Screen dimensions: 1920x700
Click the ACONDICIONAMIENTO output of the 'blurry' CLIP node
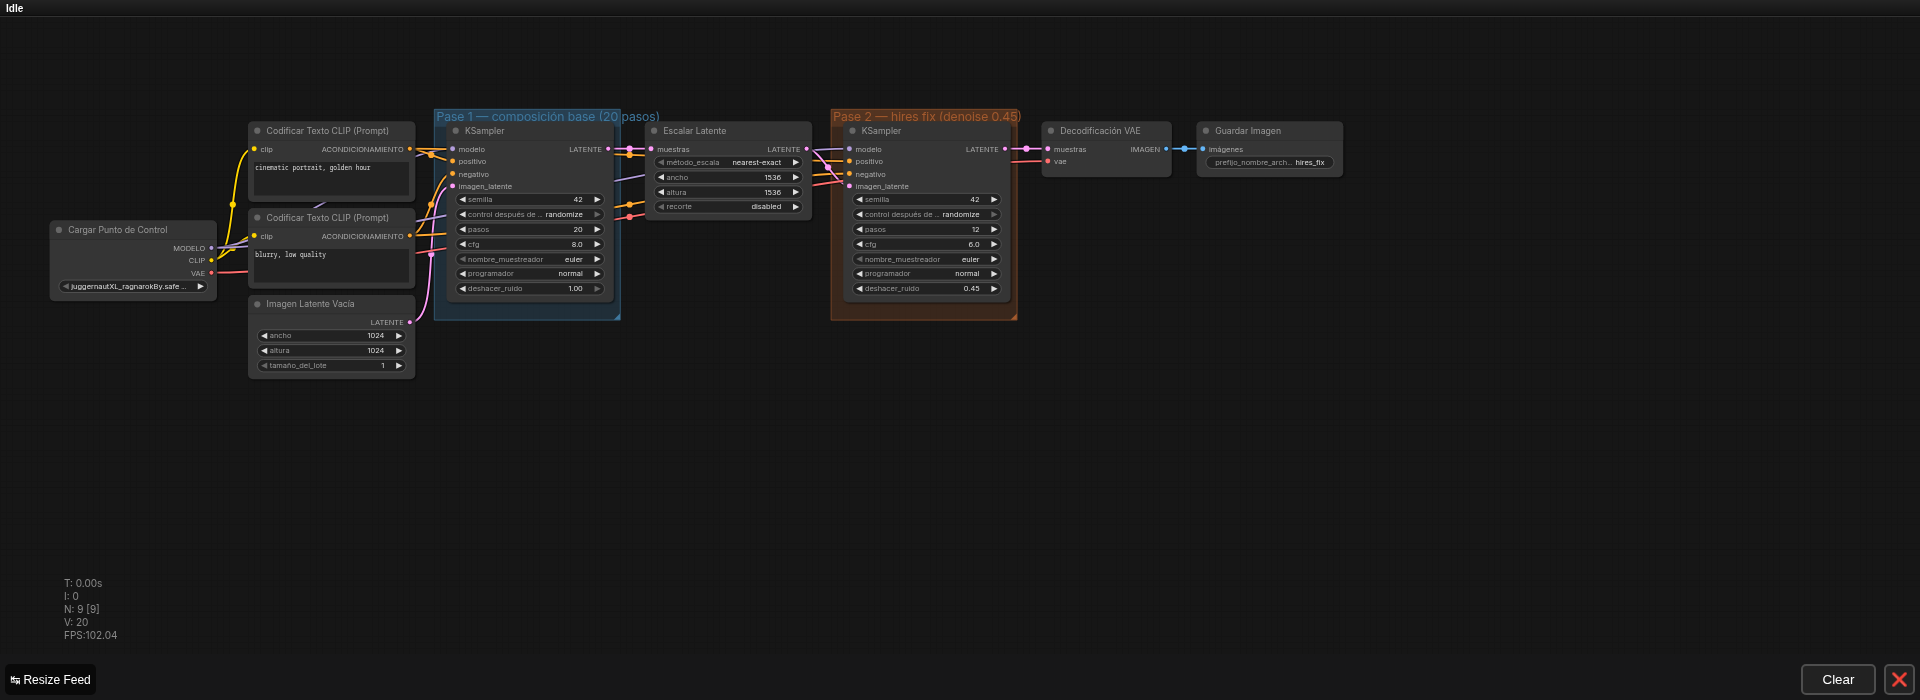410,236
